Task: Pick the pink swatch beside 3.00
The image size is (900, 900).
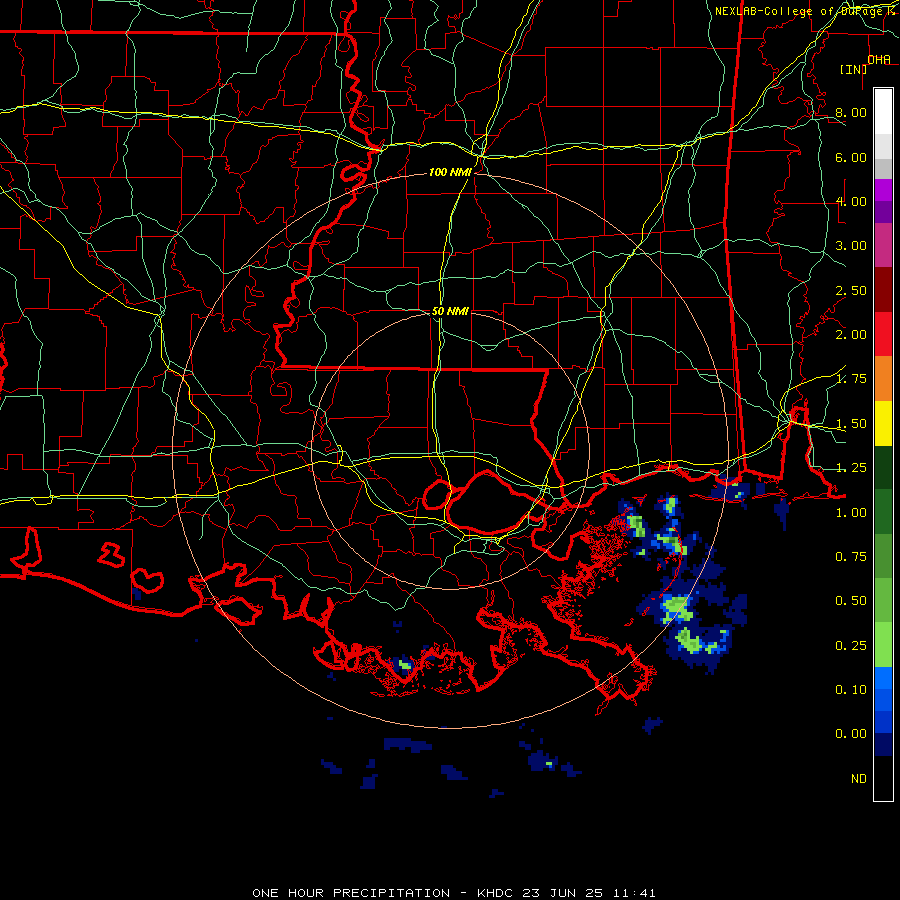Action: coord(883,246)
